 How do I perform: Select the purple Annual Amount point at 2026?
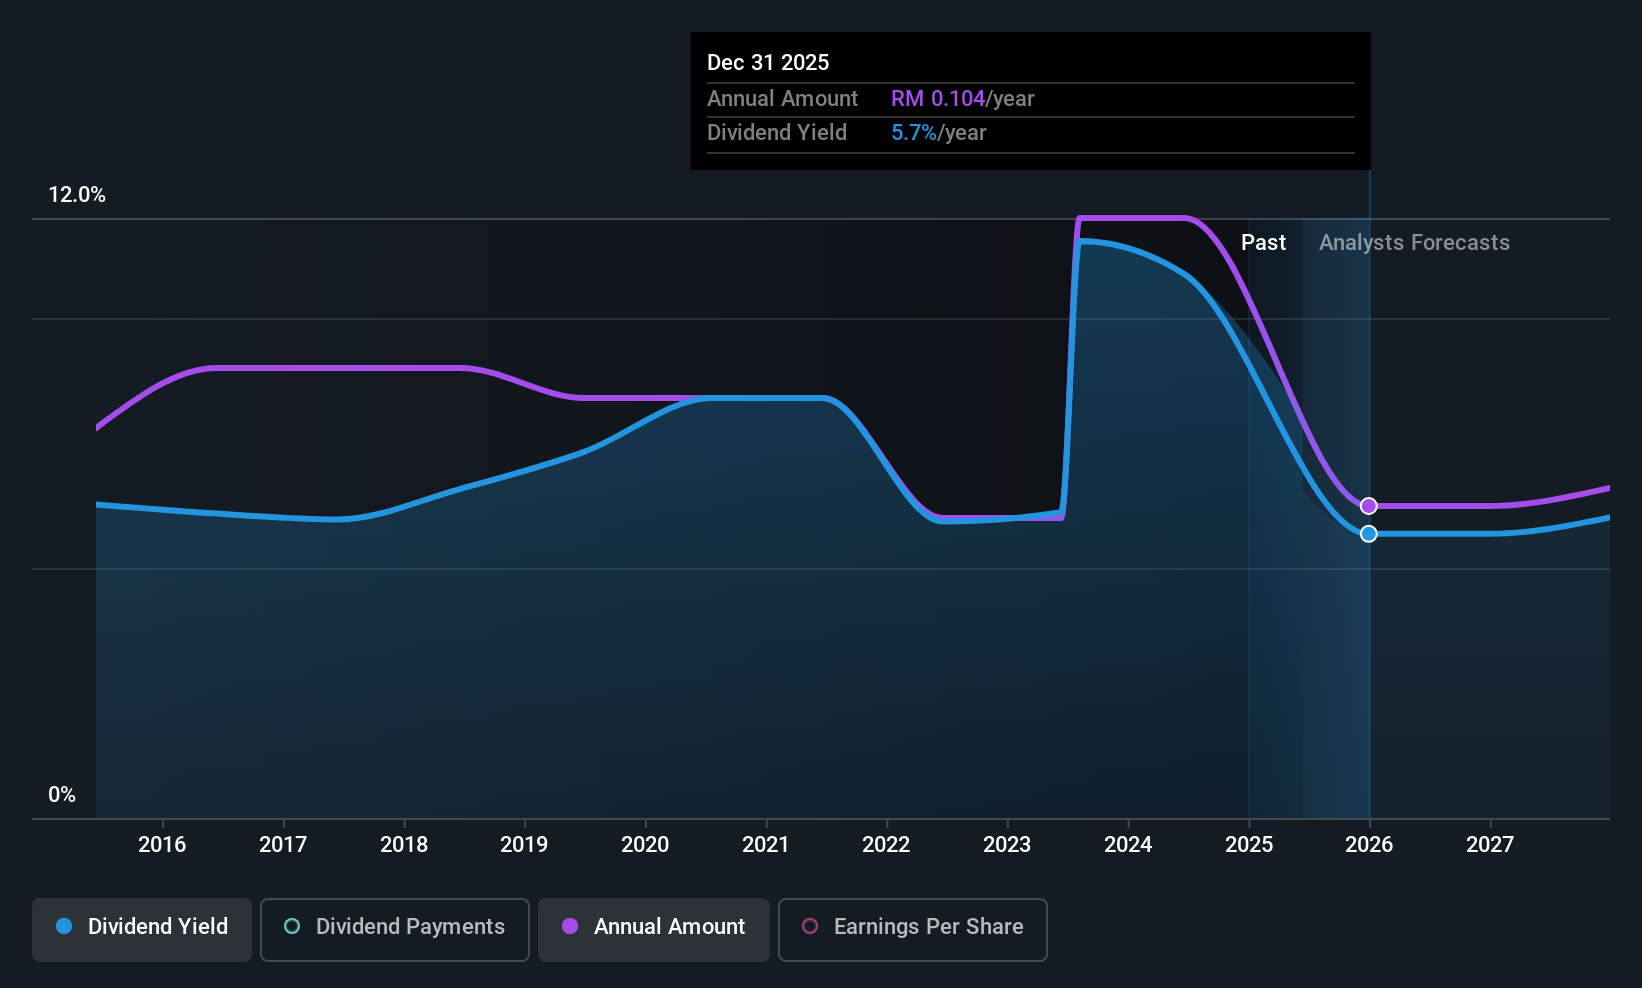1369,506
